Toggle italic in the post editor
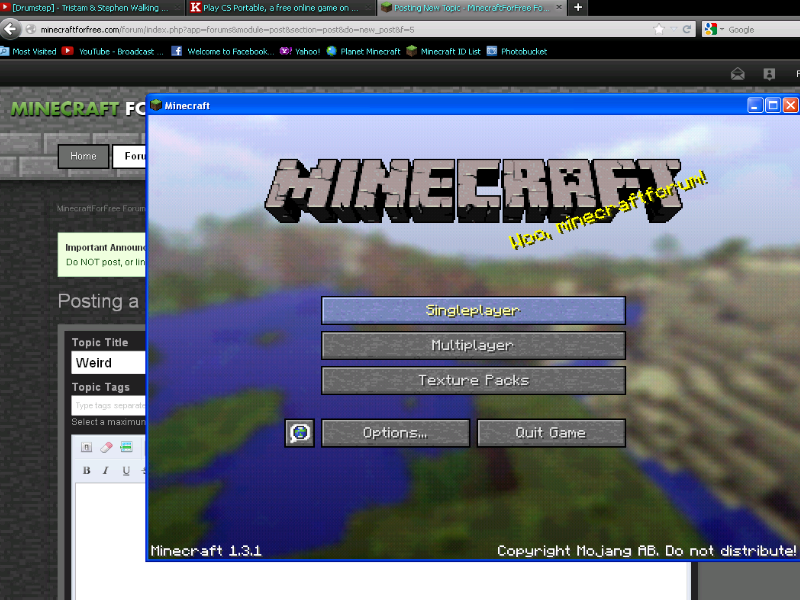 click(106, 470)
